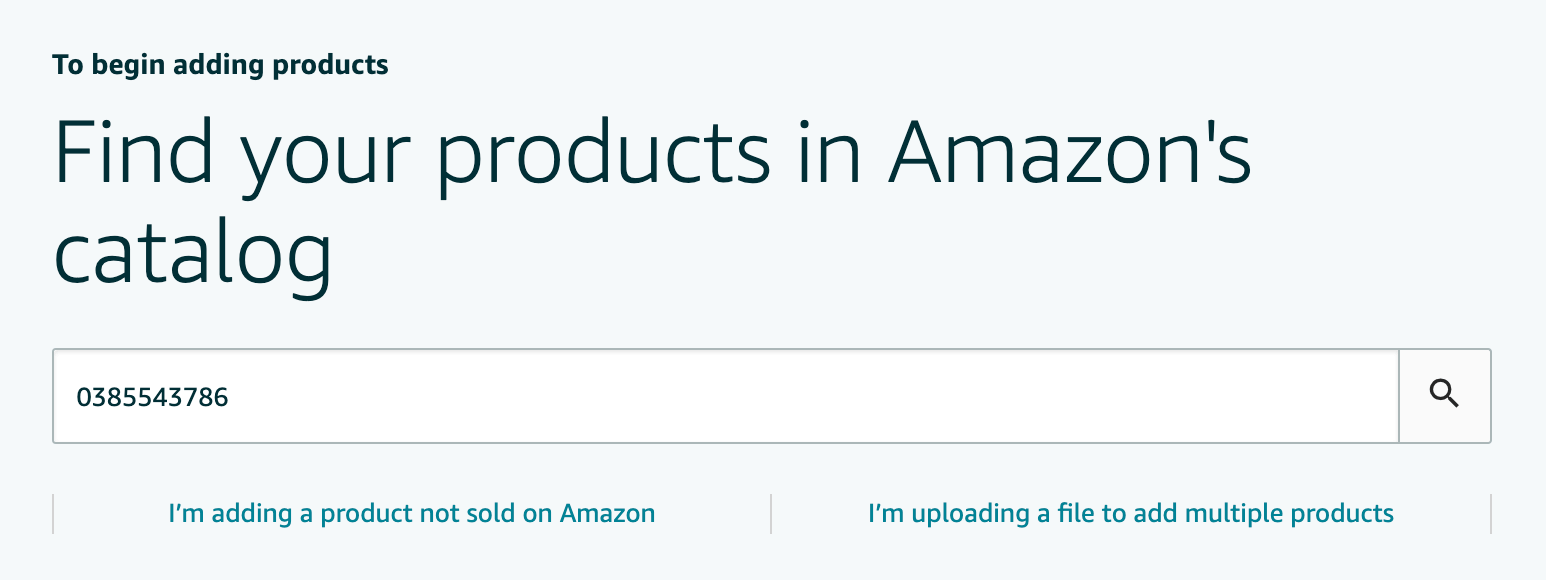Click the "Find your products in Amazon's catalog" heading
The height and width of the screenshot is (580, 1546).
[652, 155]
